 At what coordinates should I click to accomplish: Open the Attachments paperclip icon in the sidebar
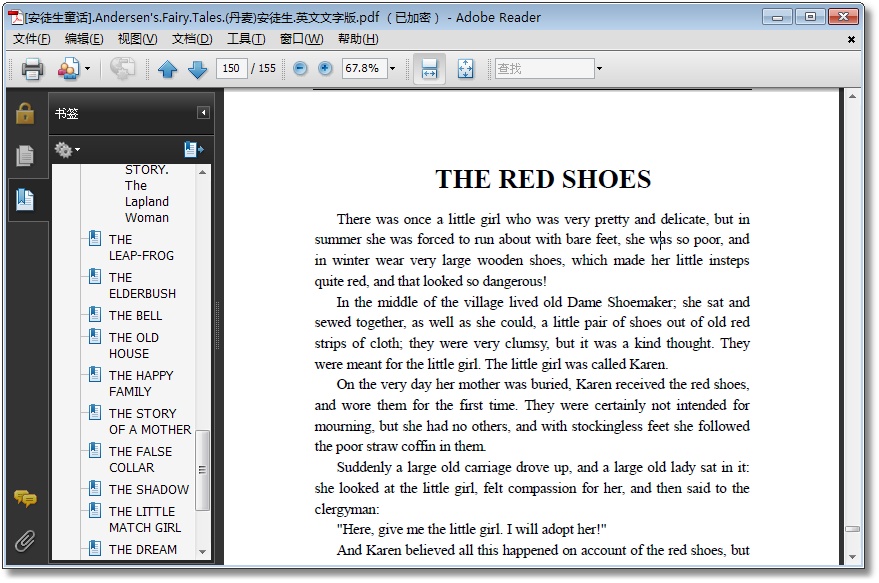tap(25, 541)
